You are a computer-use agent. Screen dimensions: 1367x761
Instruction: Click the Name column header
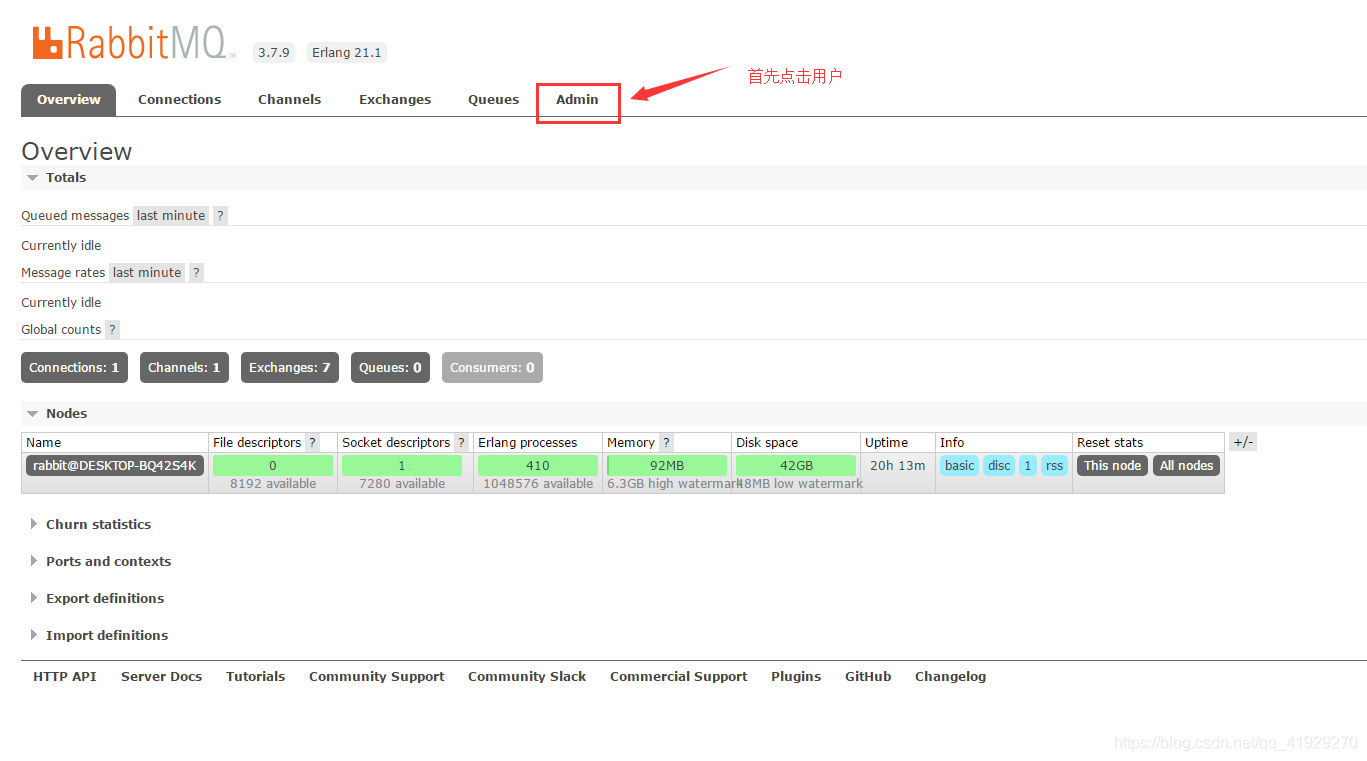[43, 442]
